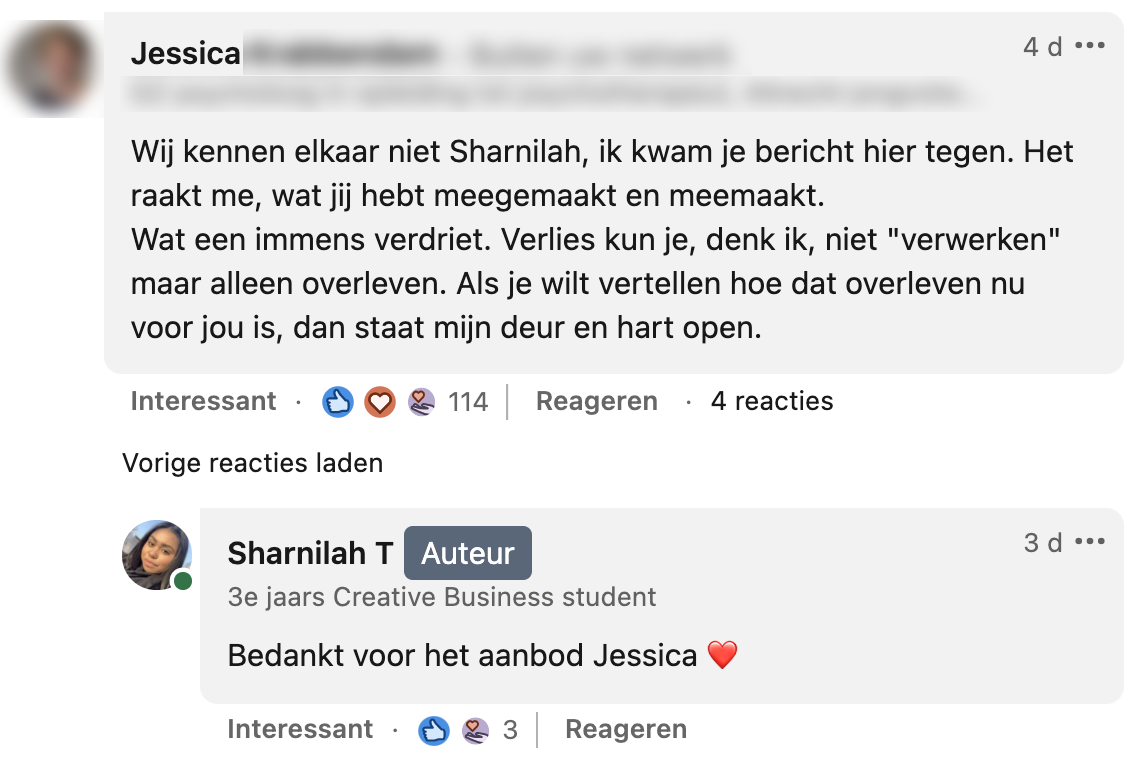Open Jessica's profile via her name

click(x=186, y=54)
